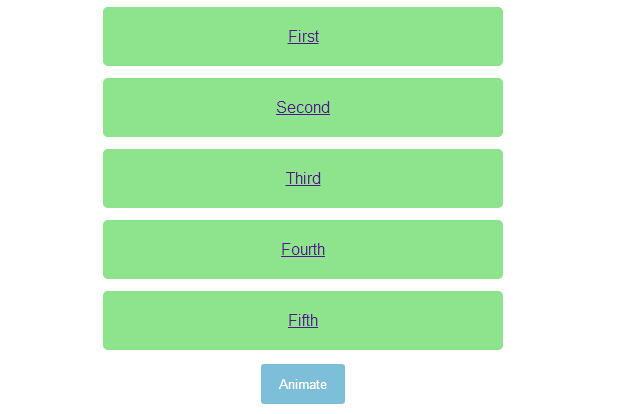The image size is (630, 414).
Task: Select the Fifth link text
Action: click(303, 321)
